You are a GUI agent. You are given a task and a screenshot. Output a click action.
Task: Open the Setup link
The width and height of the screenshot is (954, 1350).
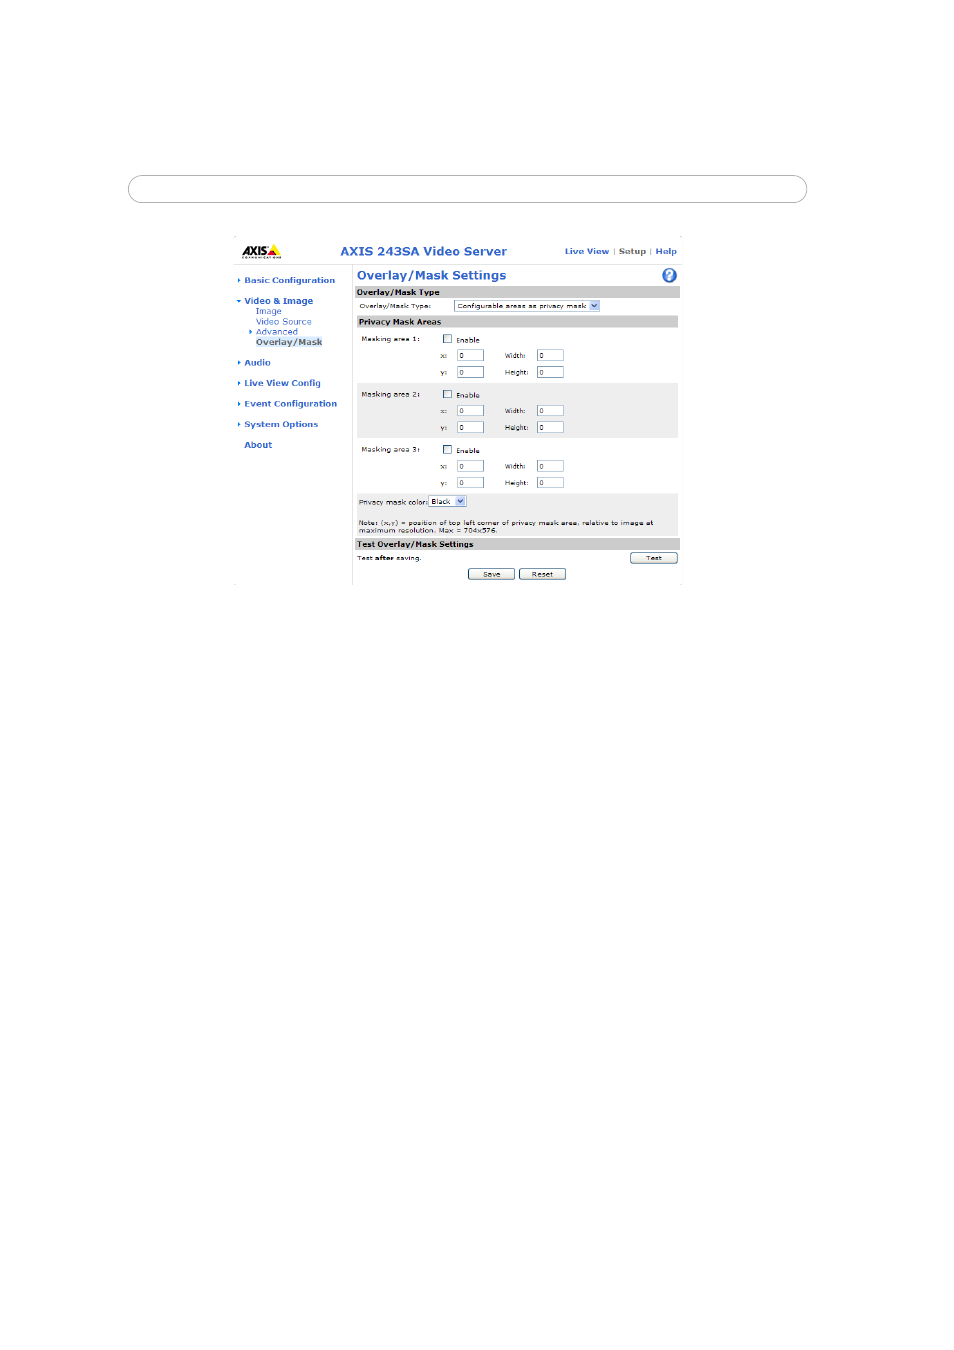[x=632, y=252]
